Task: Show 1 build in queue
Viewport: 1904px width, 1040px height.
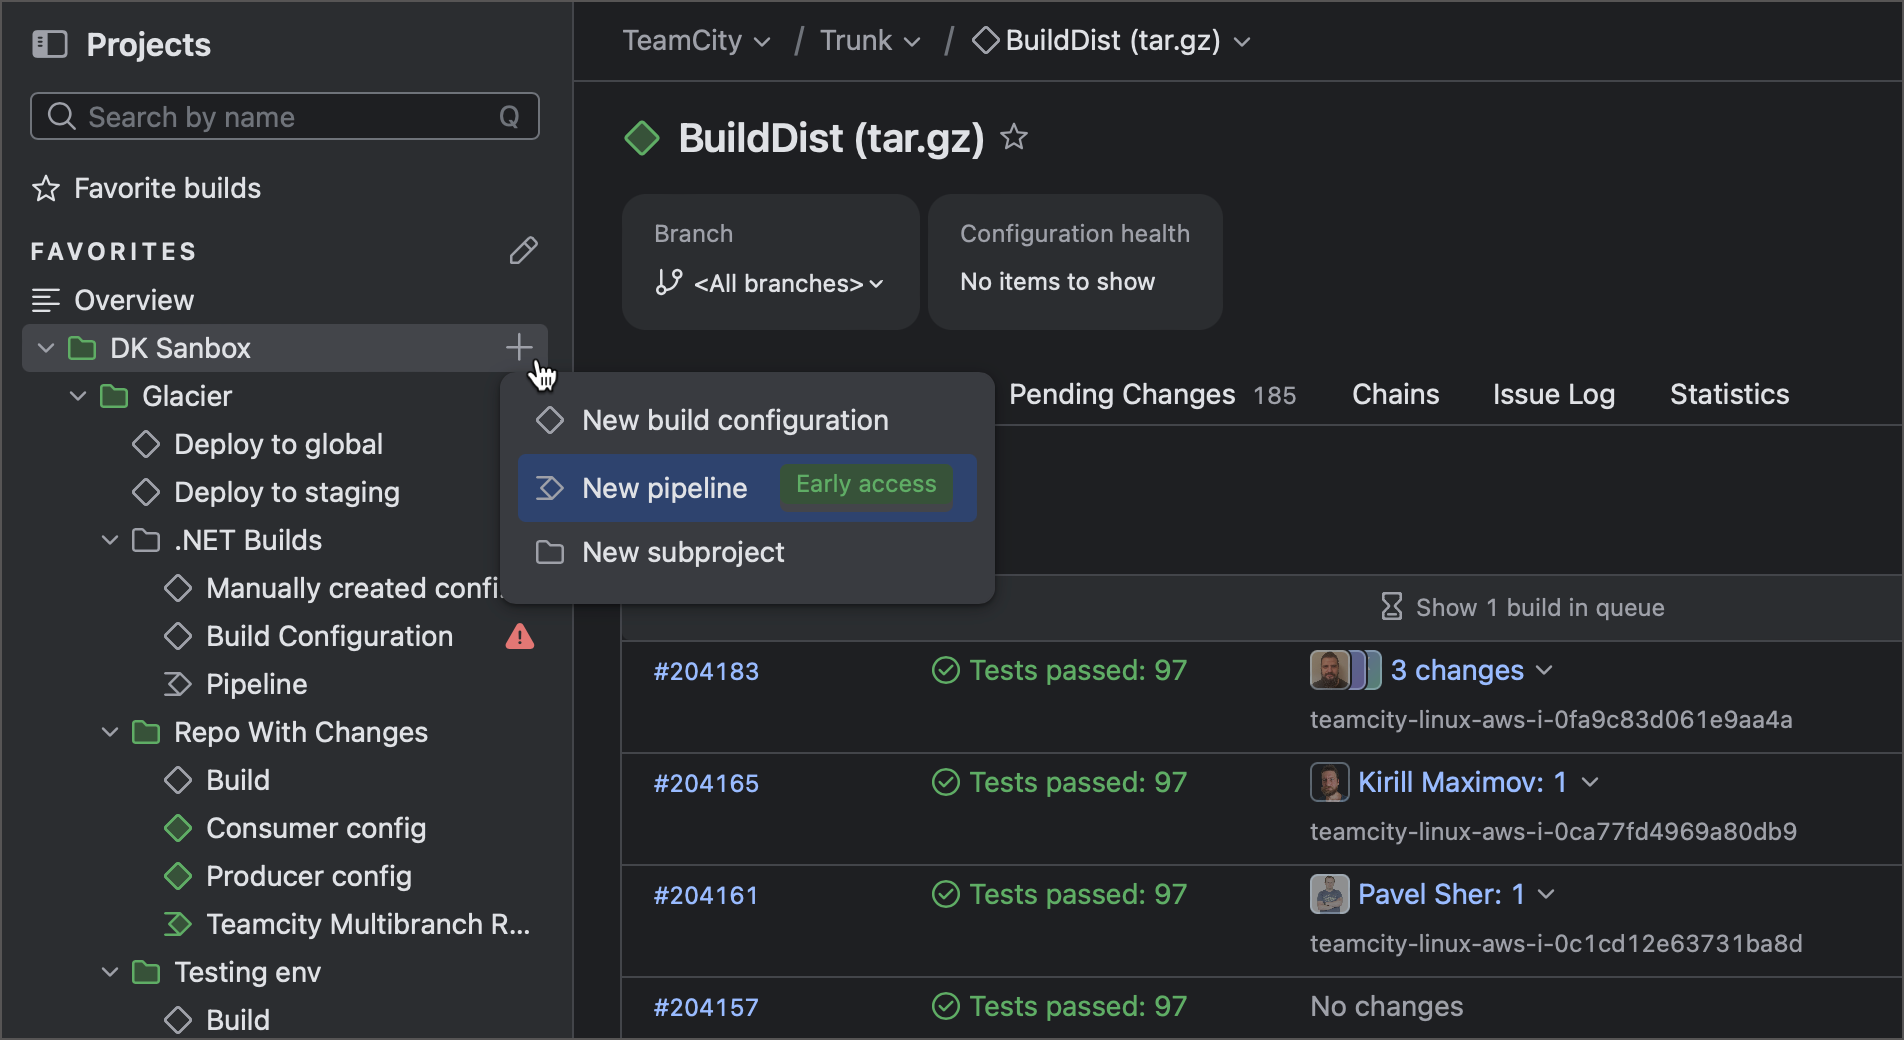Action: (1523, 607)
